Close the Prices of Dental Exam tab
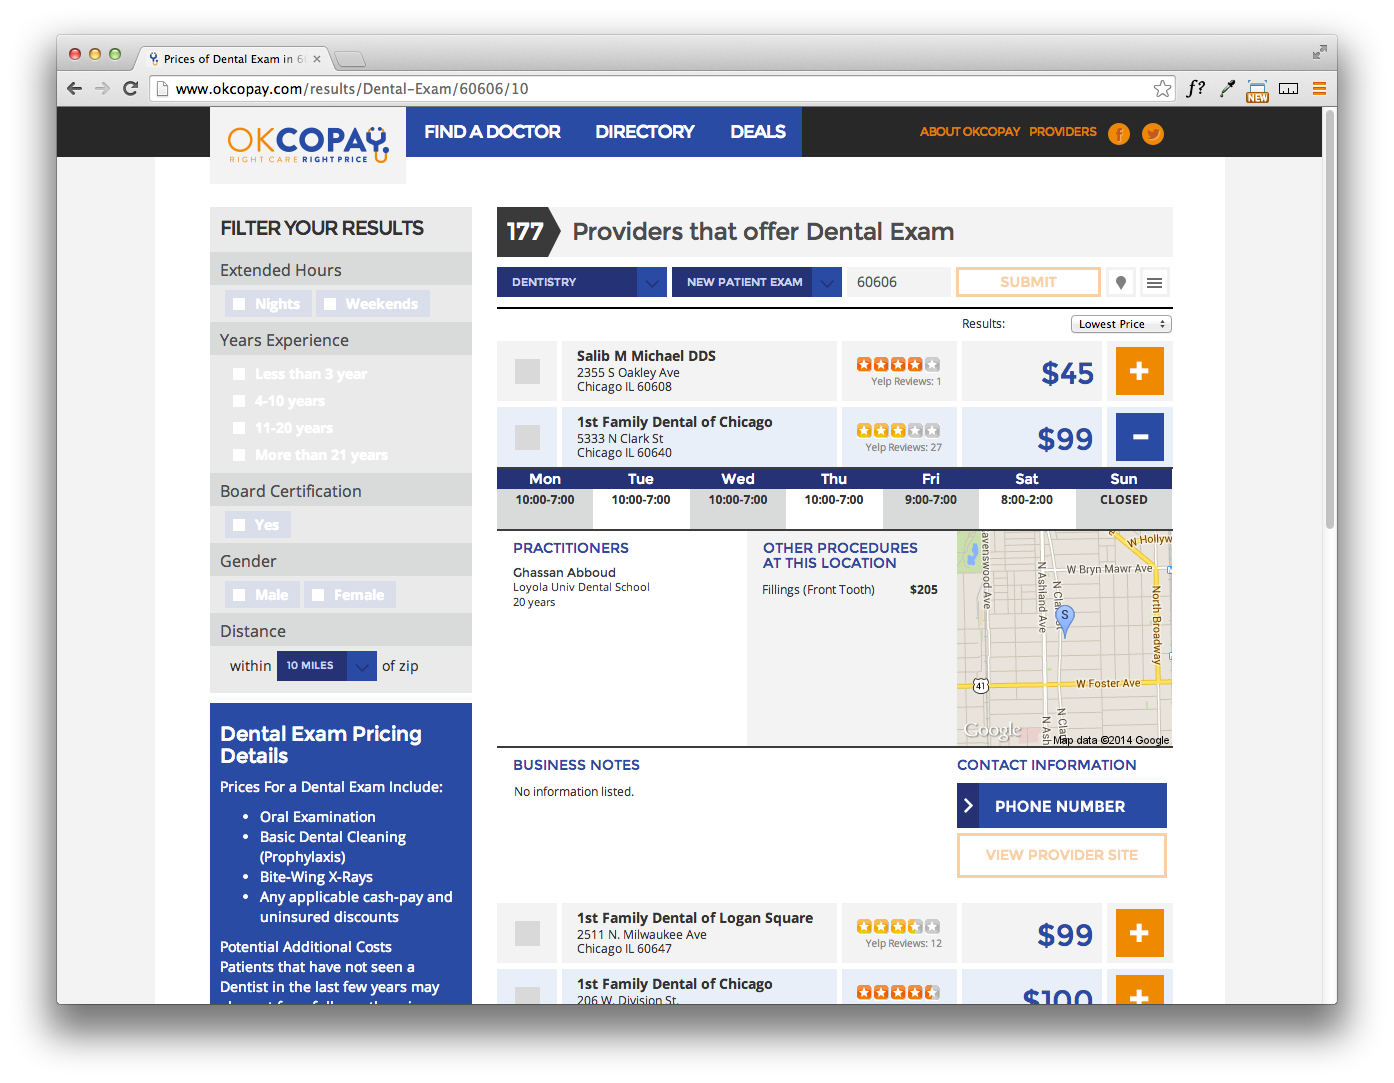This screenshot has height=1083, width=1394. pyautogui.click(x=317, y=59)
